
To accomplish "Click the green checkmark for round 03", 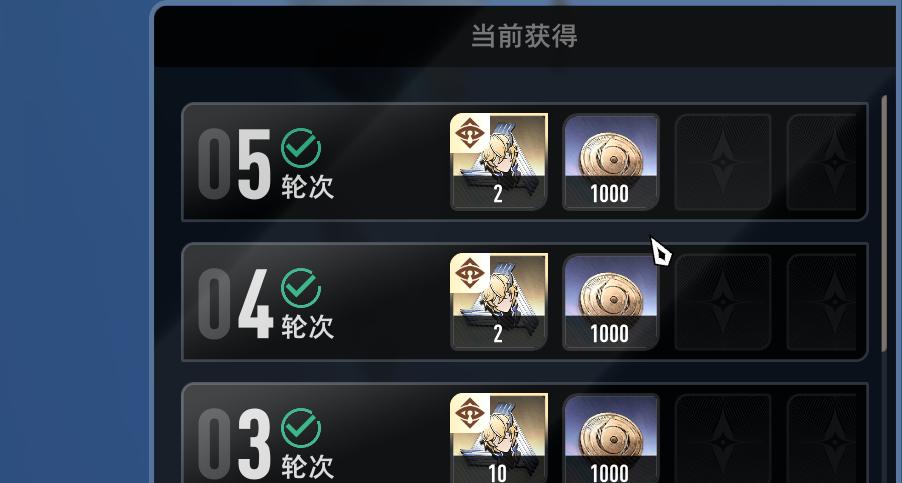I will click(301, 428).
